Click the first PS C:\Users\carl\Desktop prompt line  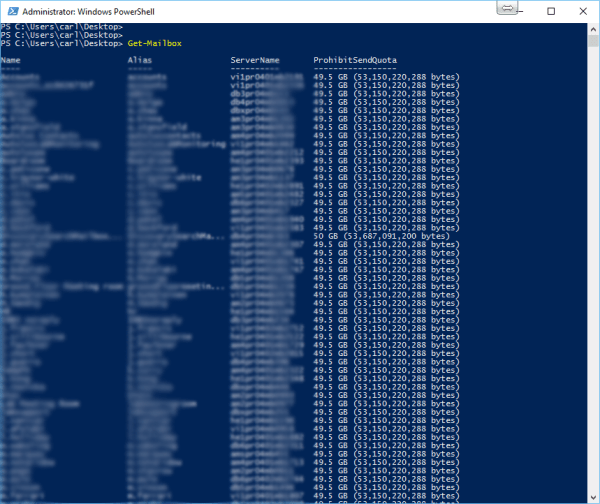click(x=62, y=27)
